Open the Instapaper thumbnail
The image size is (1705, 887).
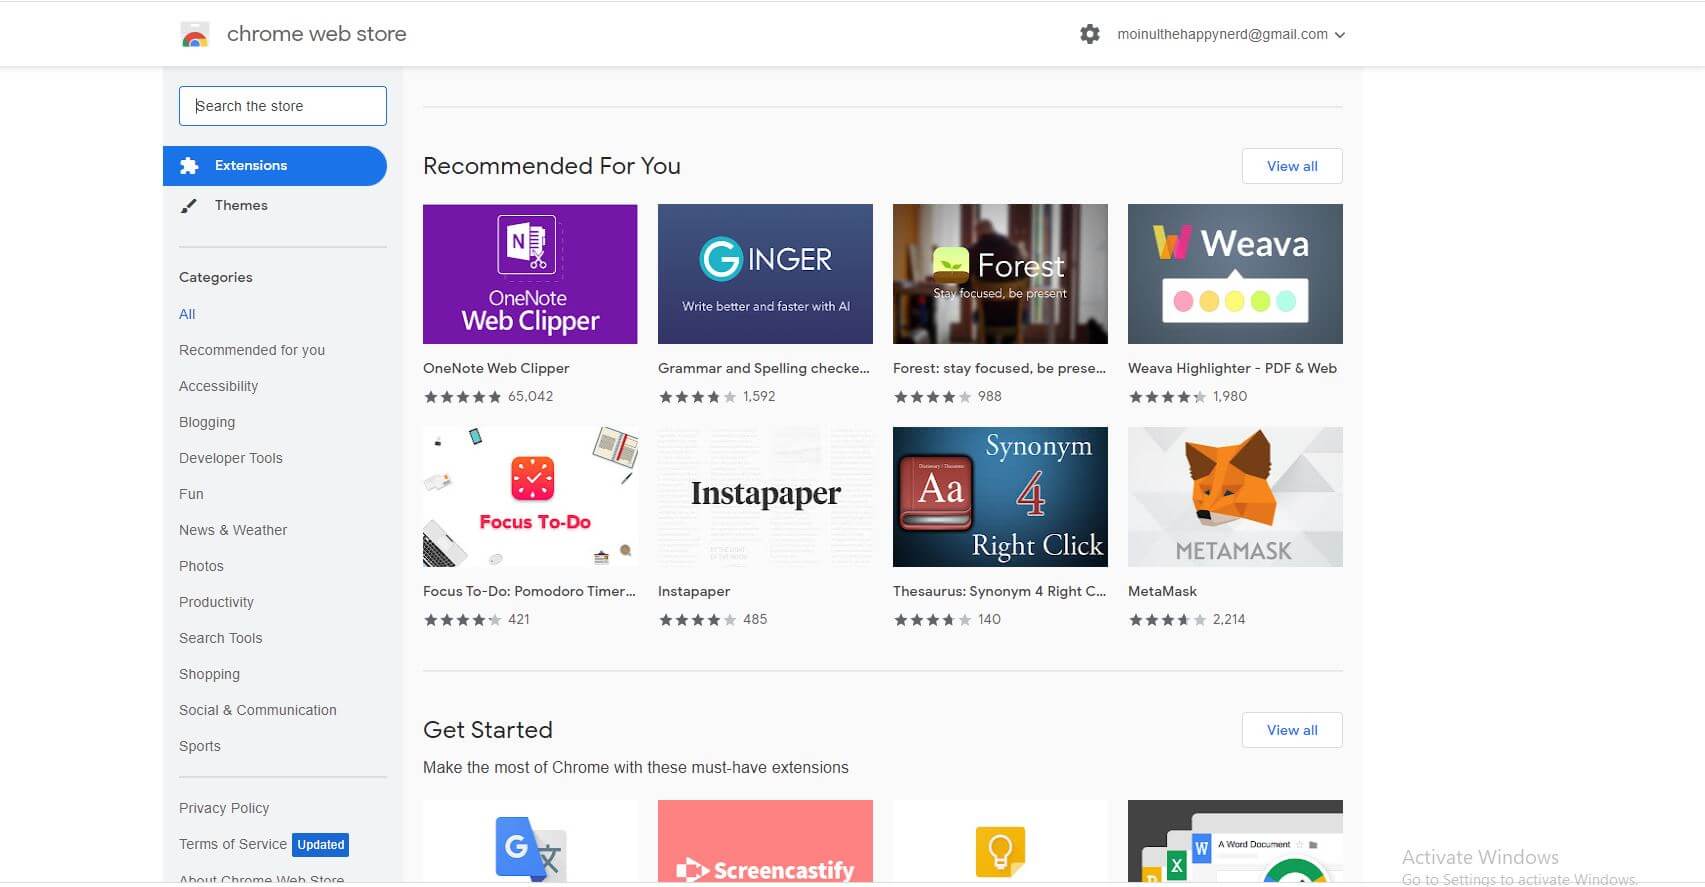pos(765,497)
